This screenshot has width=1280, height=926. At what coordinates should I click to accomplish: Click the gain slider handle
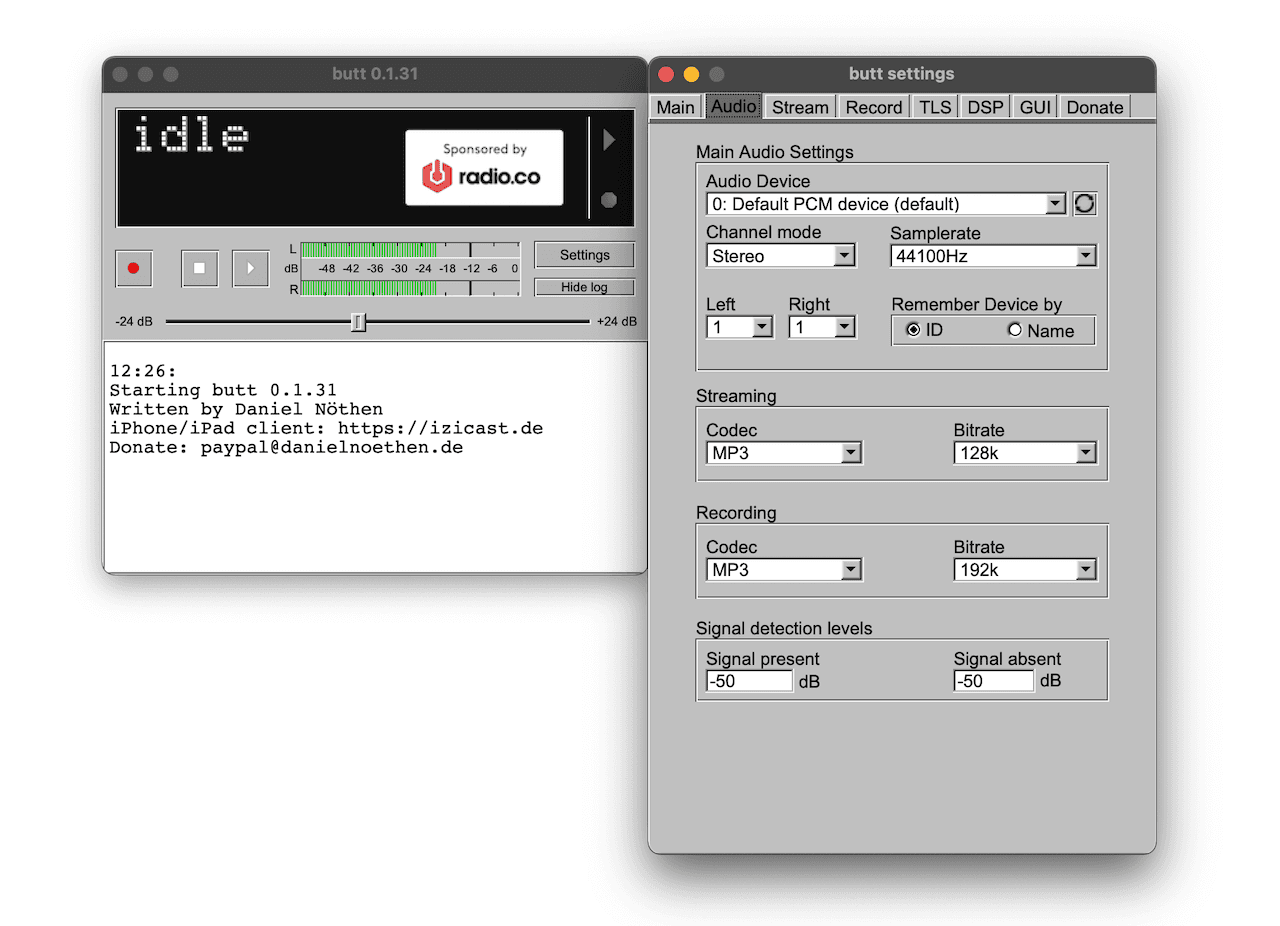point(358,322)
